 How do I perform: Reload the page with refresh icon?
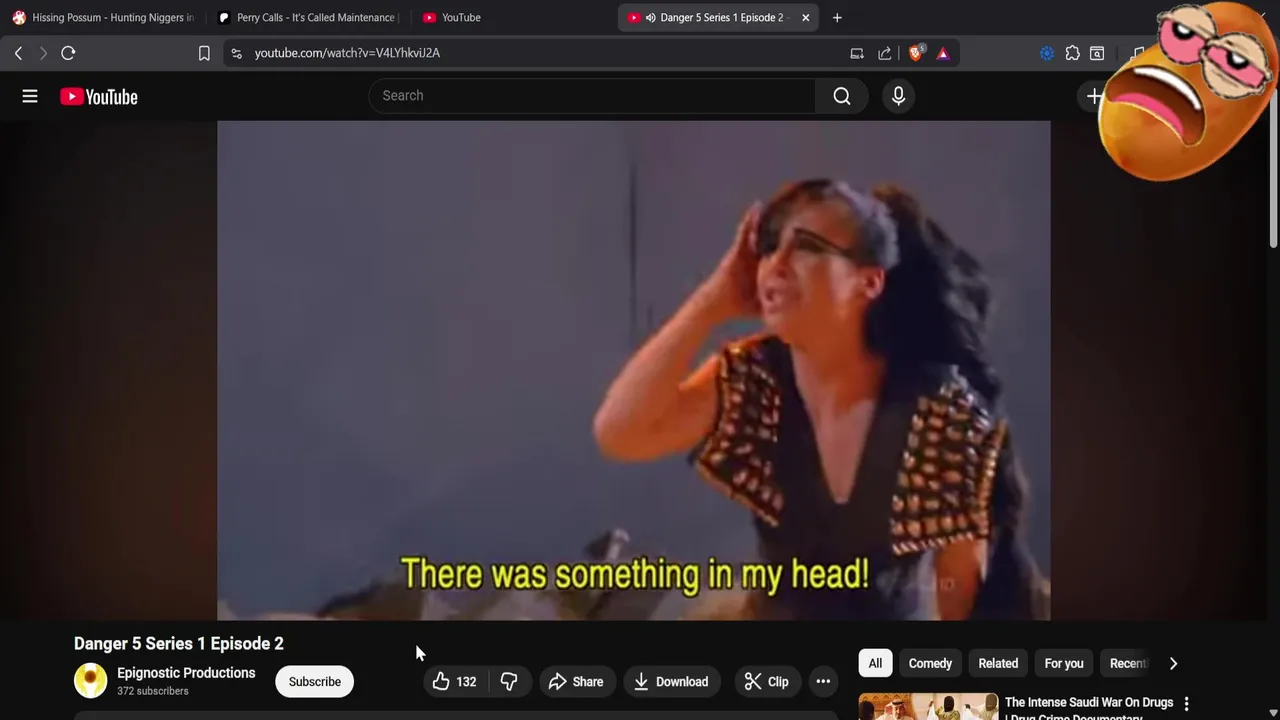68,53
